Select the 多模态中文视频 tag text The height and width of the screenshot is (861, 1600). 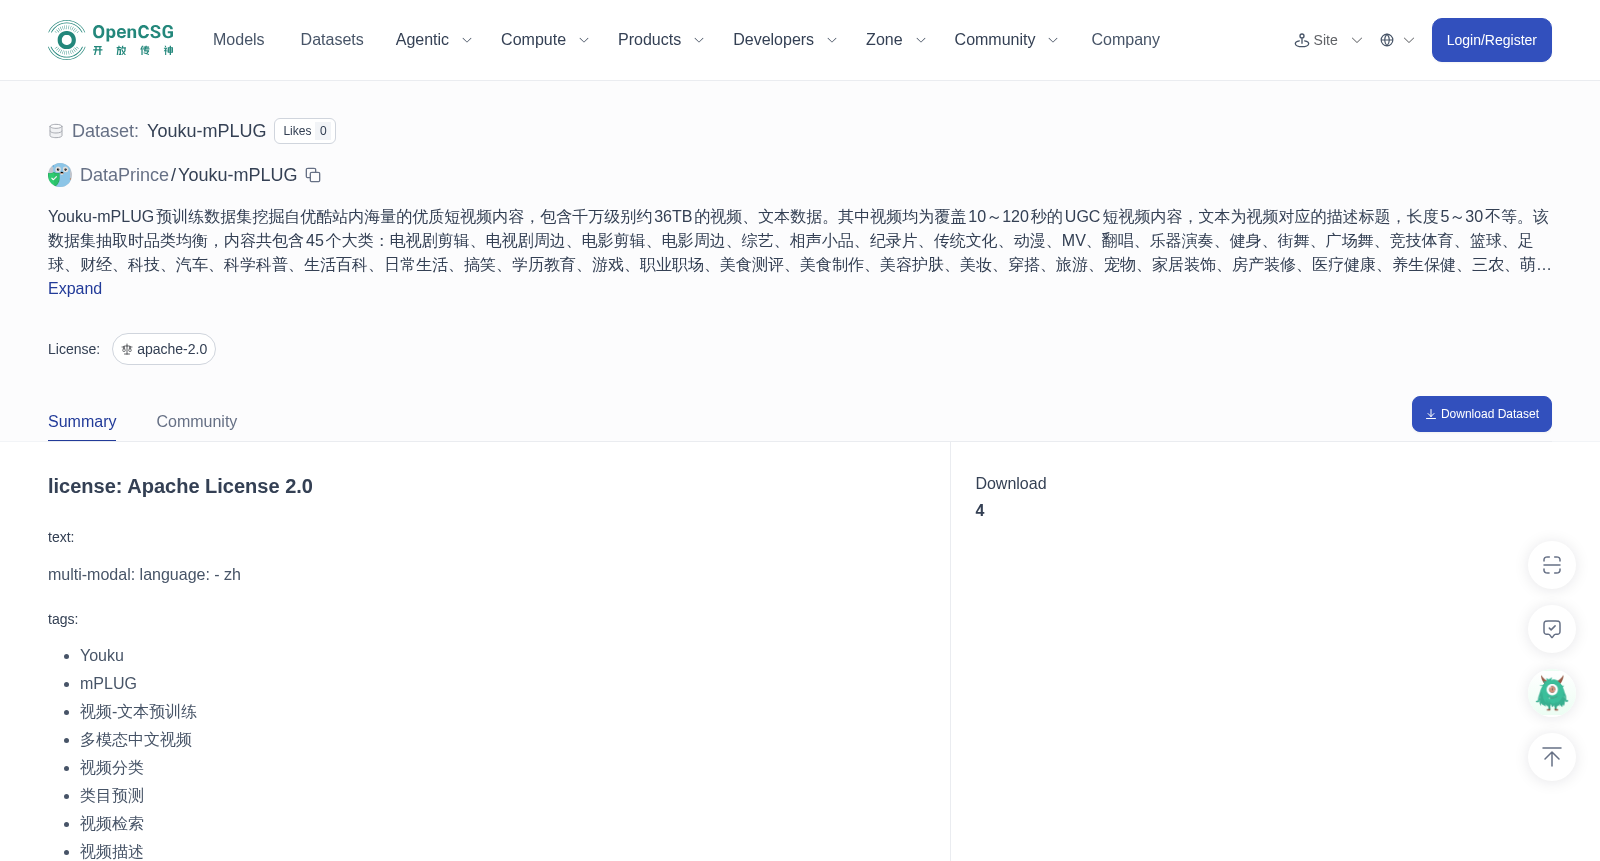pyautogui.click(x=136, y=740)
